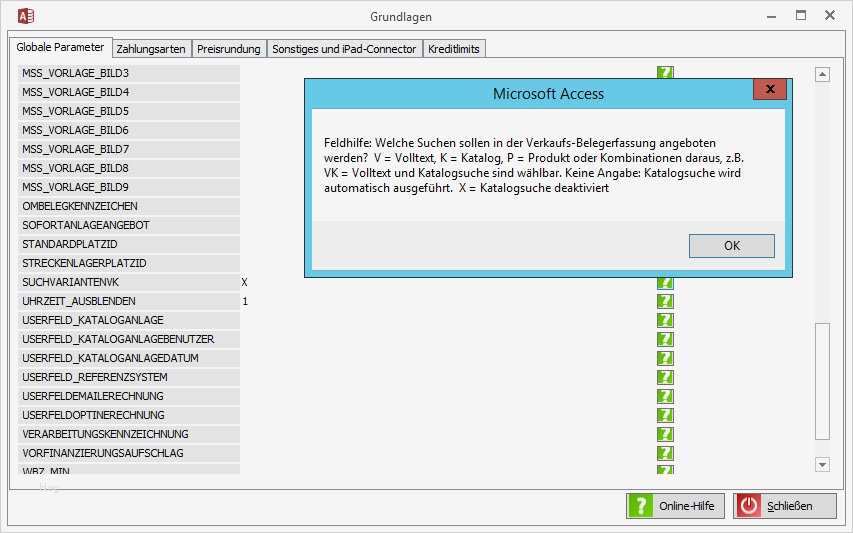Image resolution: width=853 pixels, height=533 pixels.
Task: Select the MSS_VORLAGE_BILD8 parameter name
Action: click(129, 168)
